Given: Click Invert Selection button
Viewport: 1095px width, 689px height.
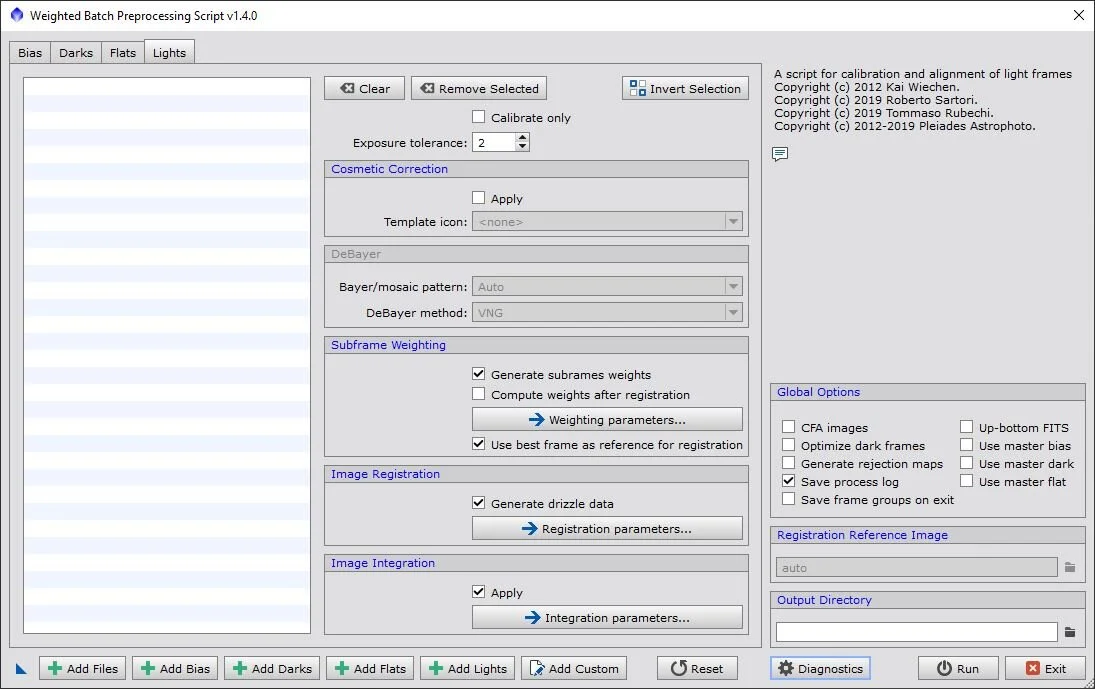Looking at the screenshot, I should tap(685, 89).
